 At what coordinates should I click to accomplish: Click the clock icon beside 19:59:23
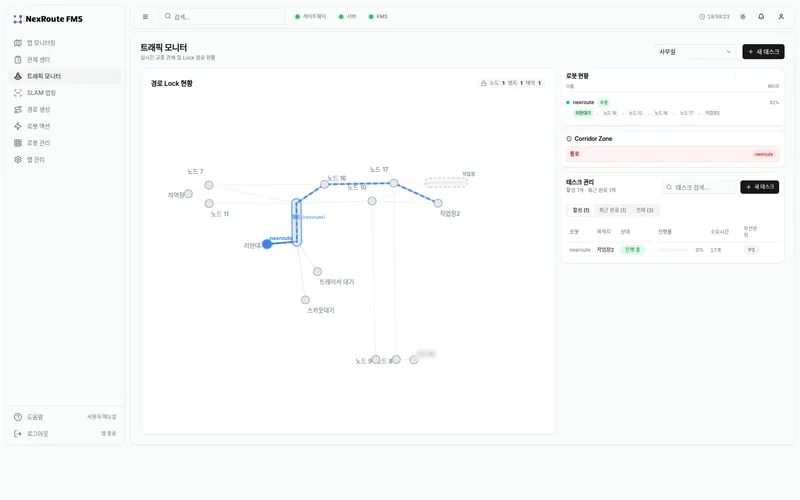(702, 17)
